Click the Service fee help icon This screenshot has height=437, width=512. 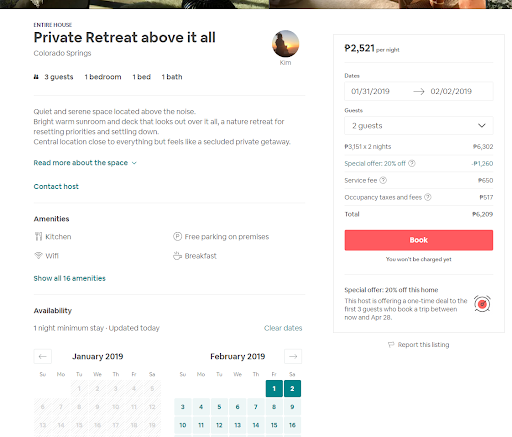coord(383,180)
